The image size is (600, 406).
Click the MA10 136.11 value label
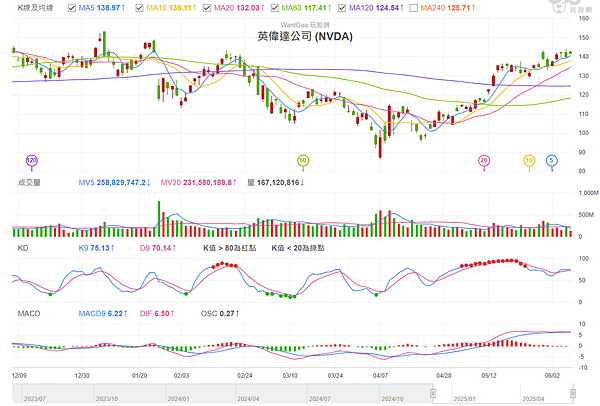pyautogui.click(x=171, y=8)
